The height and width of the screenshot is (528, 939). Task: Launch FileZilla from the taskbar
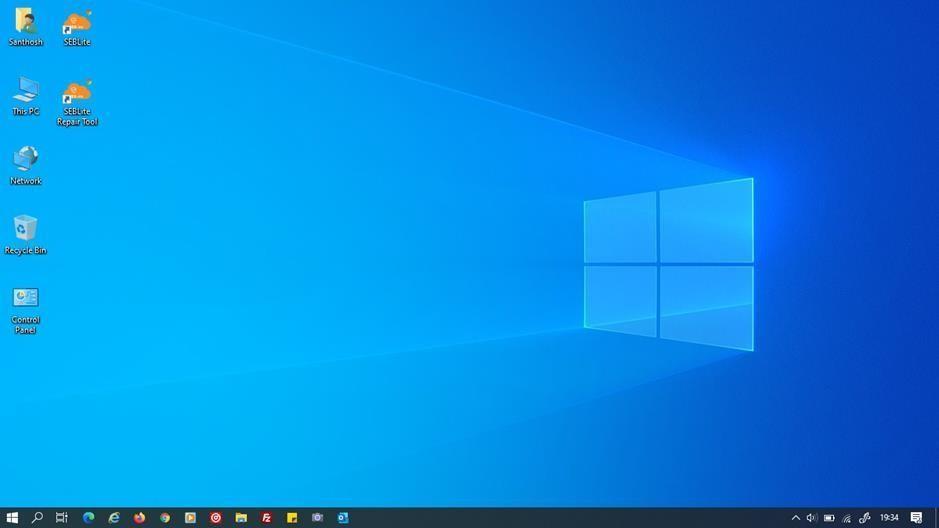tap(266, 518)
